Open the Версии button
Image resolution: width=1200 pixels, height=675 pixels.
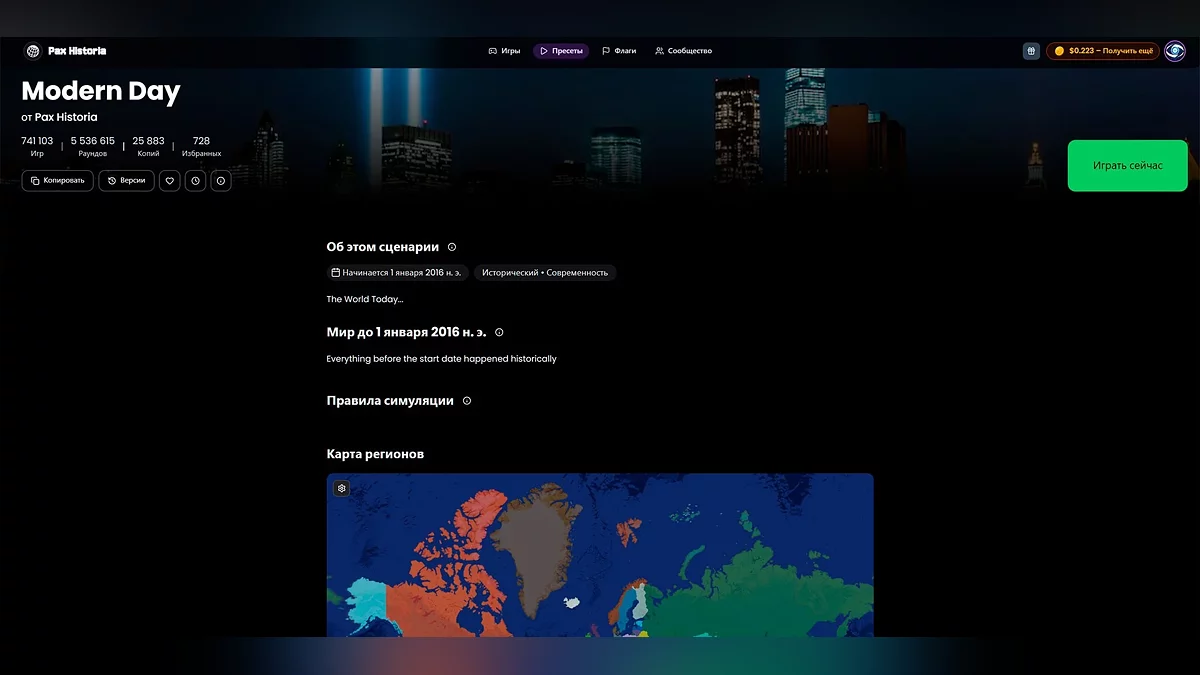tap(126, 181)
